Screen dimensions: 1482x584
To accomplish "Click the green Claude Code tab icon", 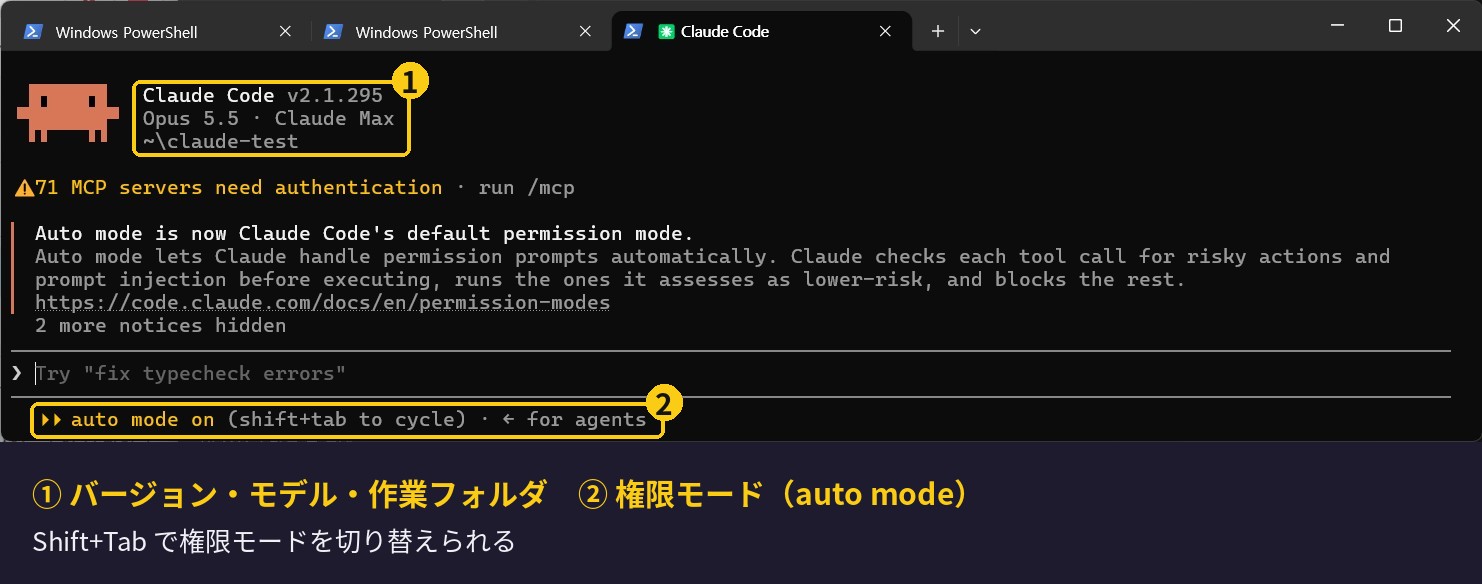I will (x=666, y=32).
